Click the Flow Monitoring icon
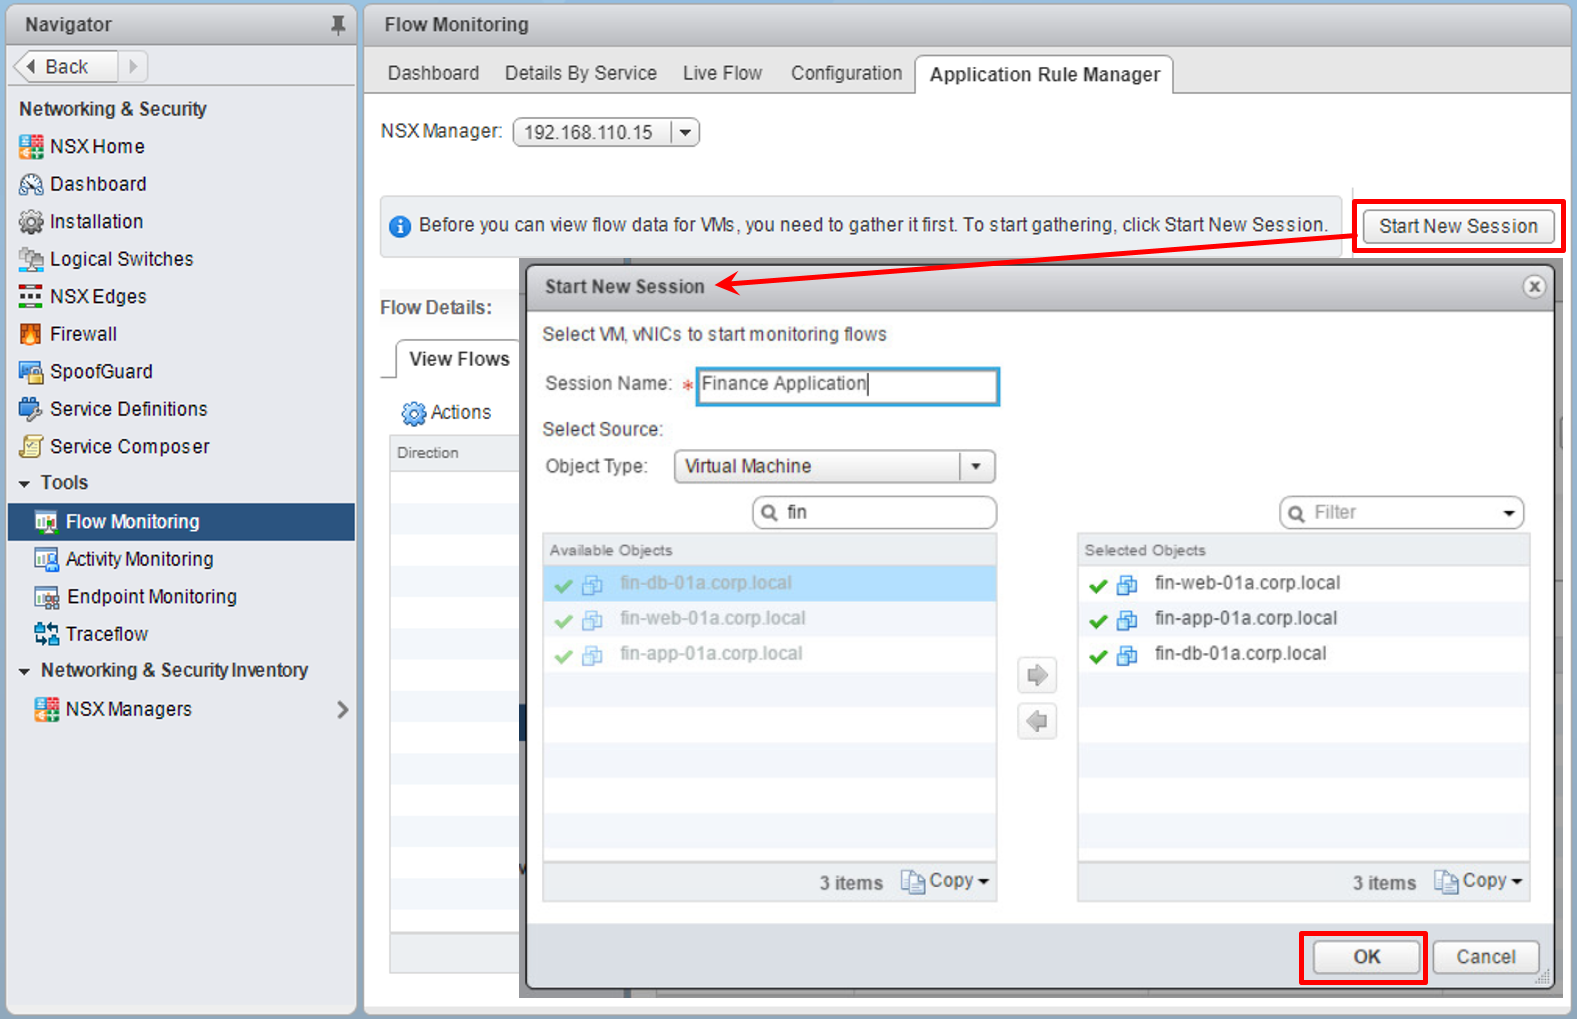This screenshot has height=1019, width=1577. coord(46,522)
